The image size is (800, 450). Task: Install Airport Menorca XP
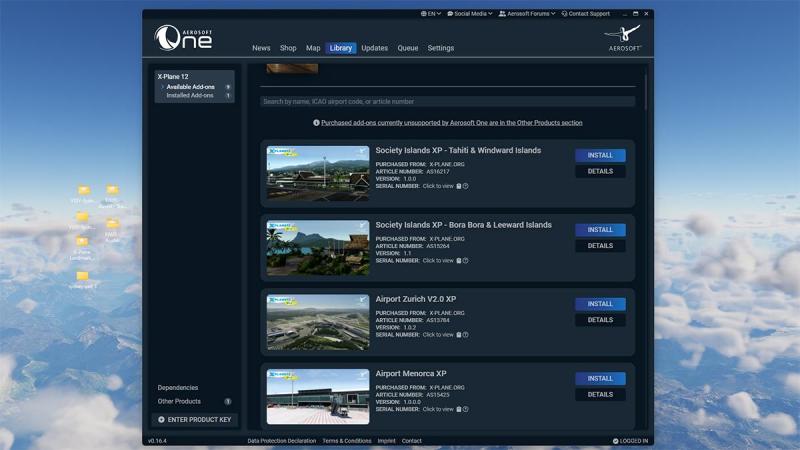[600, 379]
